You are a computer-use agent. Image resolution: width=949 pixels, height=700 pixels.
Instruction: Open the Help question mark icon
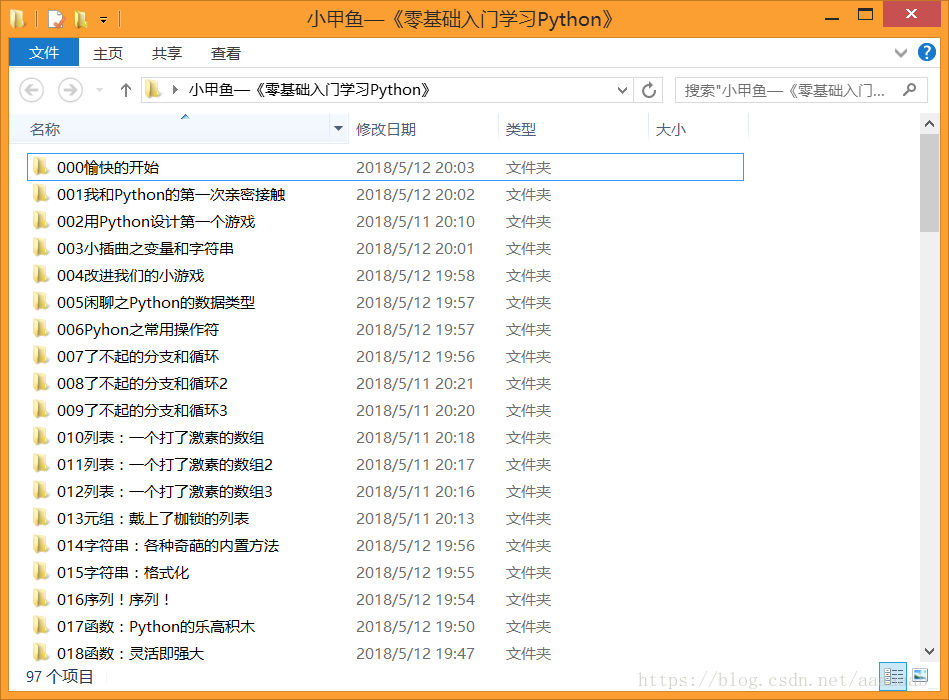[926, 53]
